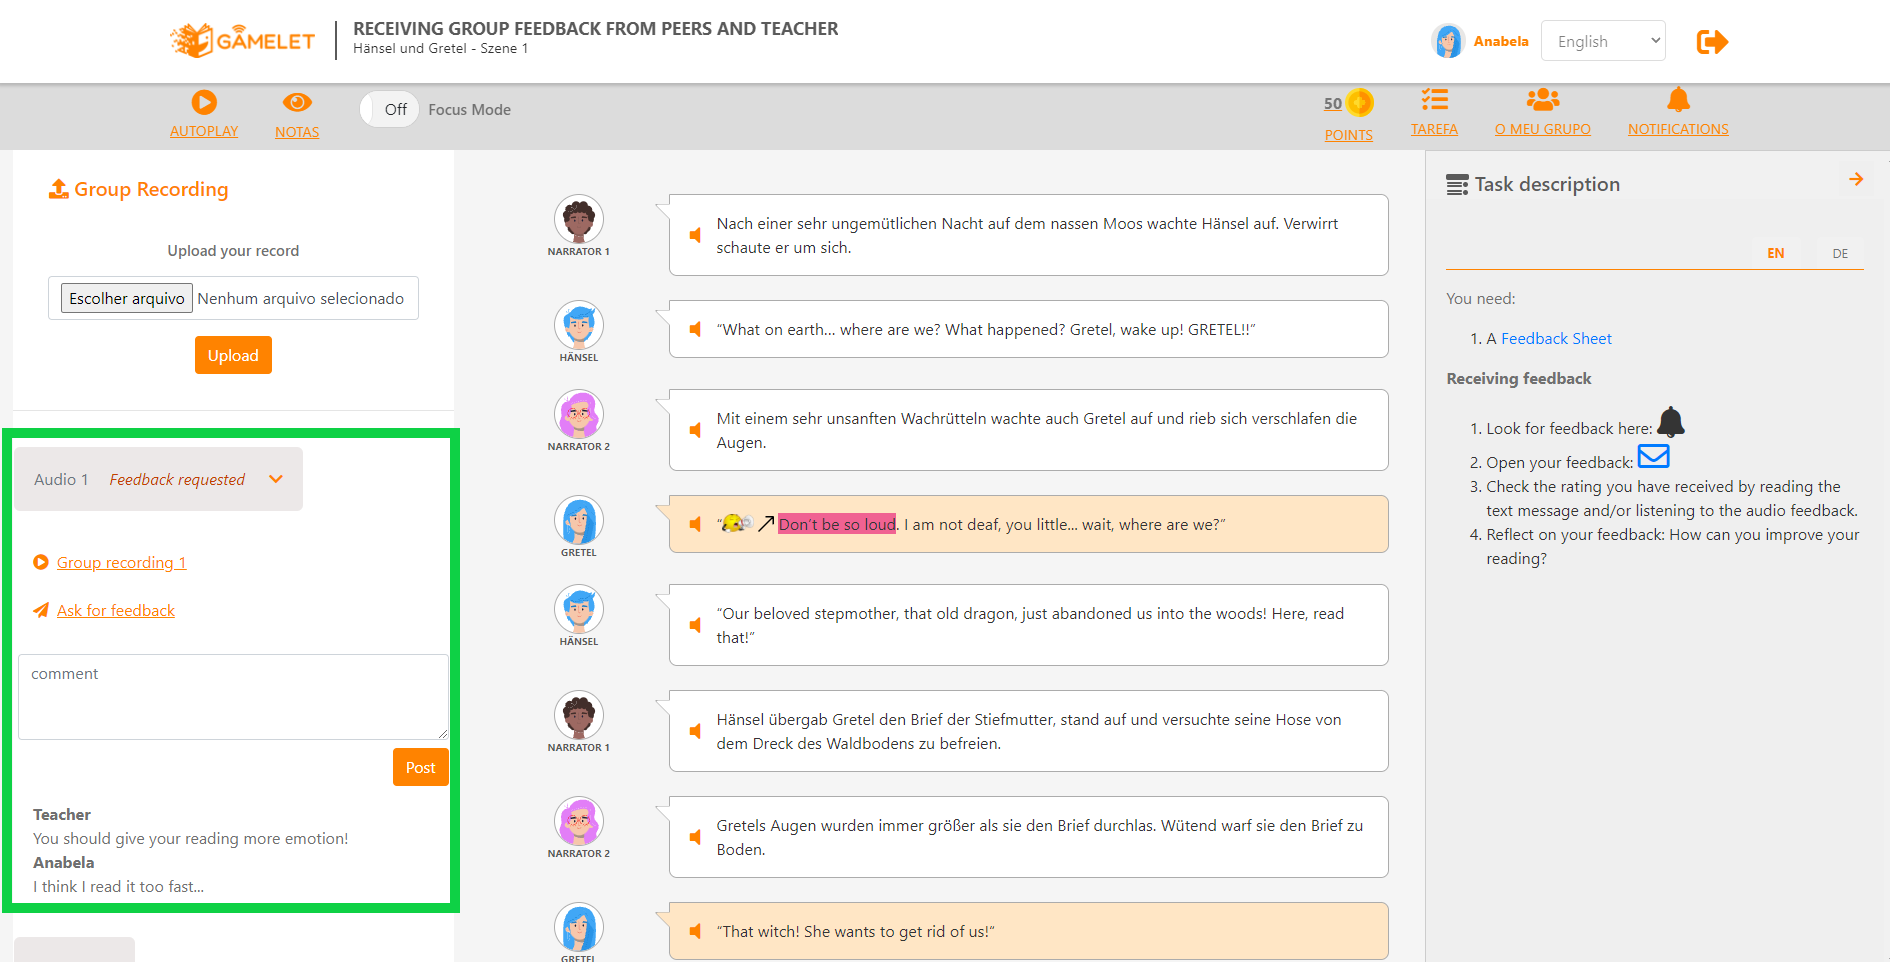Click Escolher arquivo file chooser
This screenshot has height=962, width=1890.
coord(127,298)
